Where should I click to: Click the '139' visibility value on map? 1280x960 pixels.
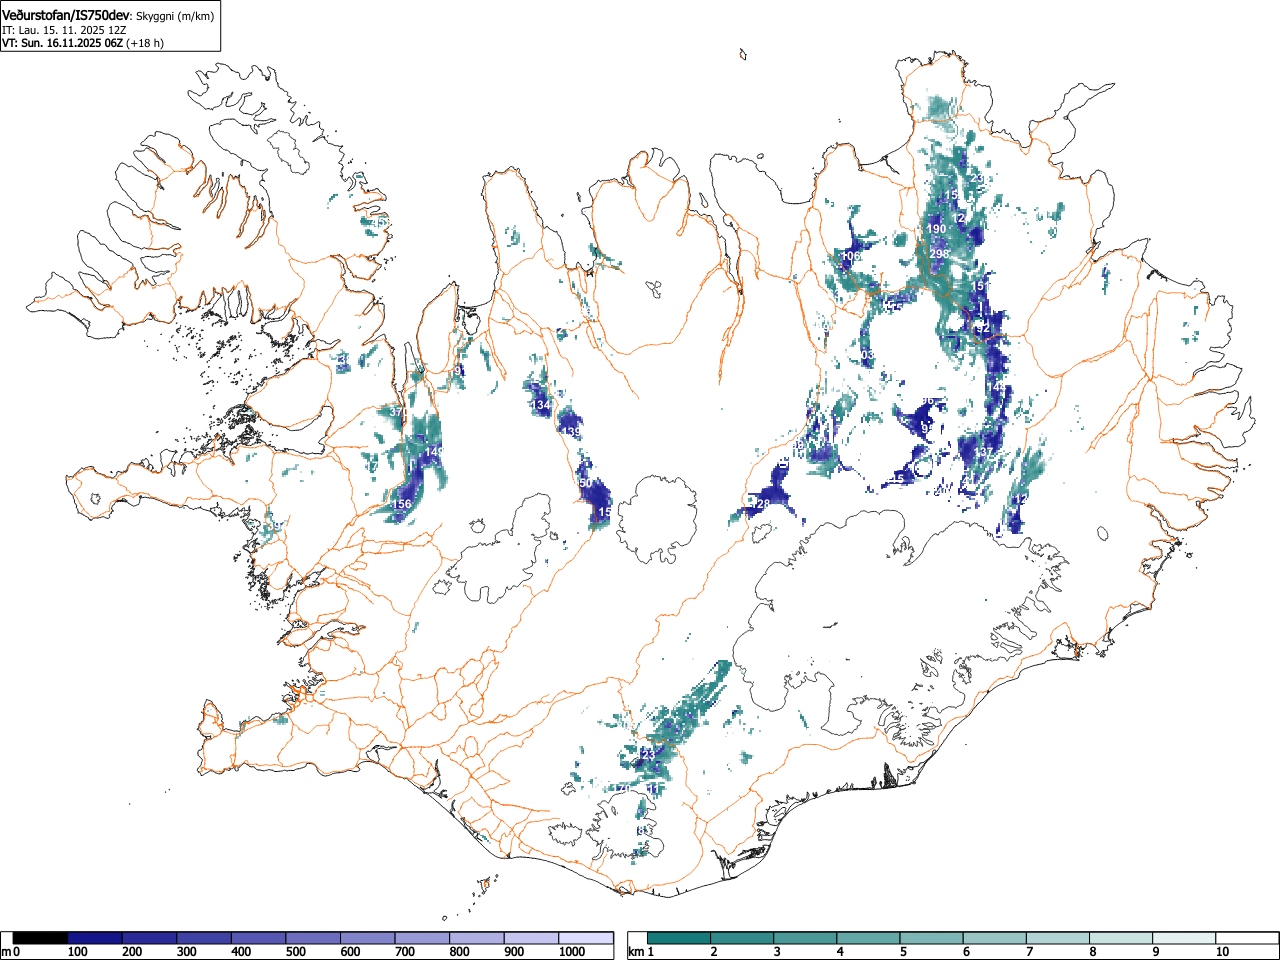tap(571, 432)
